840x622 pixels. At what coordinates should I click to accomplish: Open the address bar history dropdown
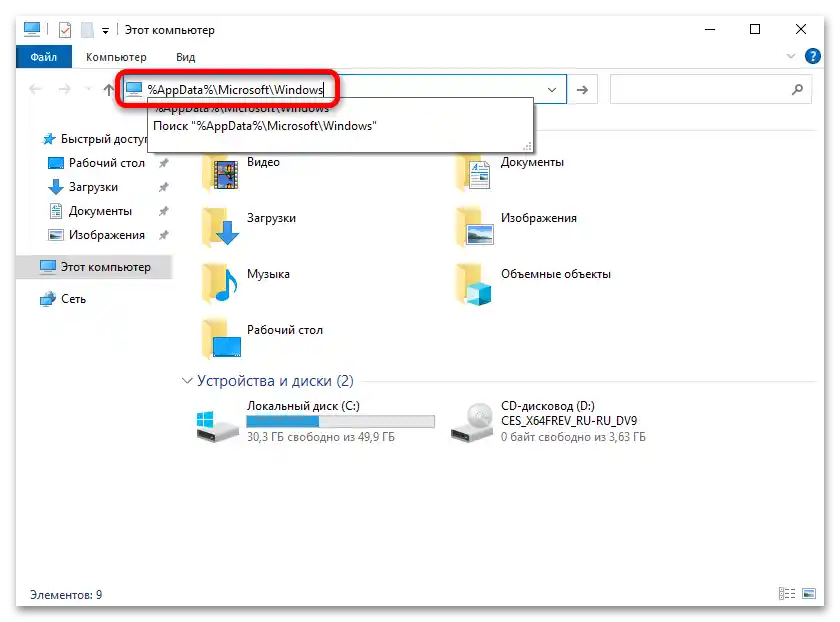pos(552,89)
